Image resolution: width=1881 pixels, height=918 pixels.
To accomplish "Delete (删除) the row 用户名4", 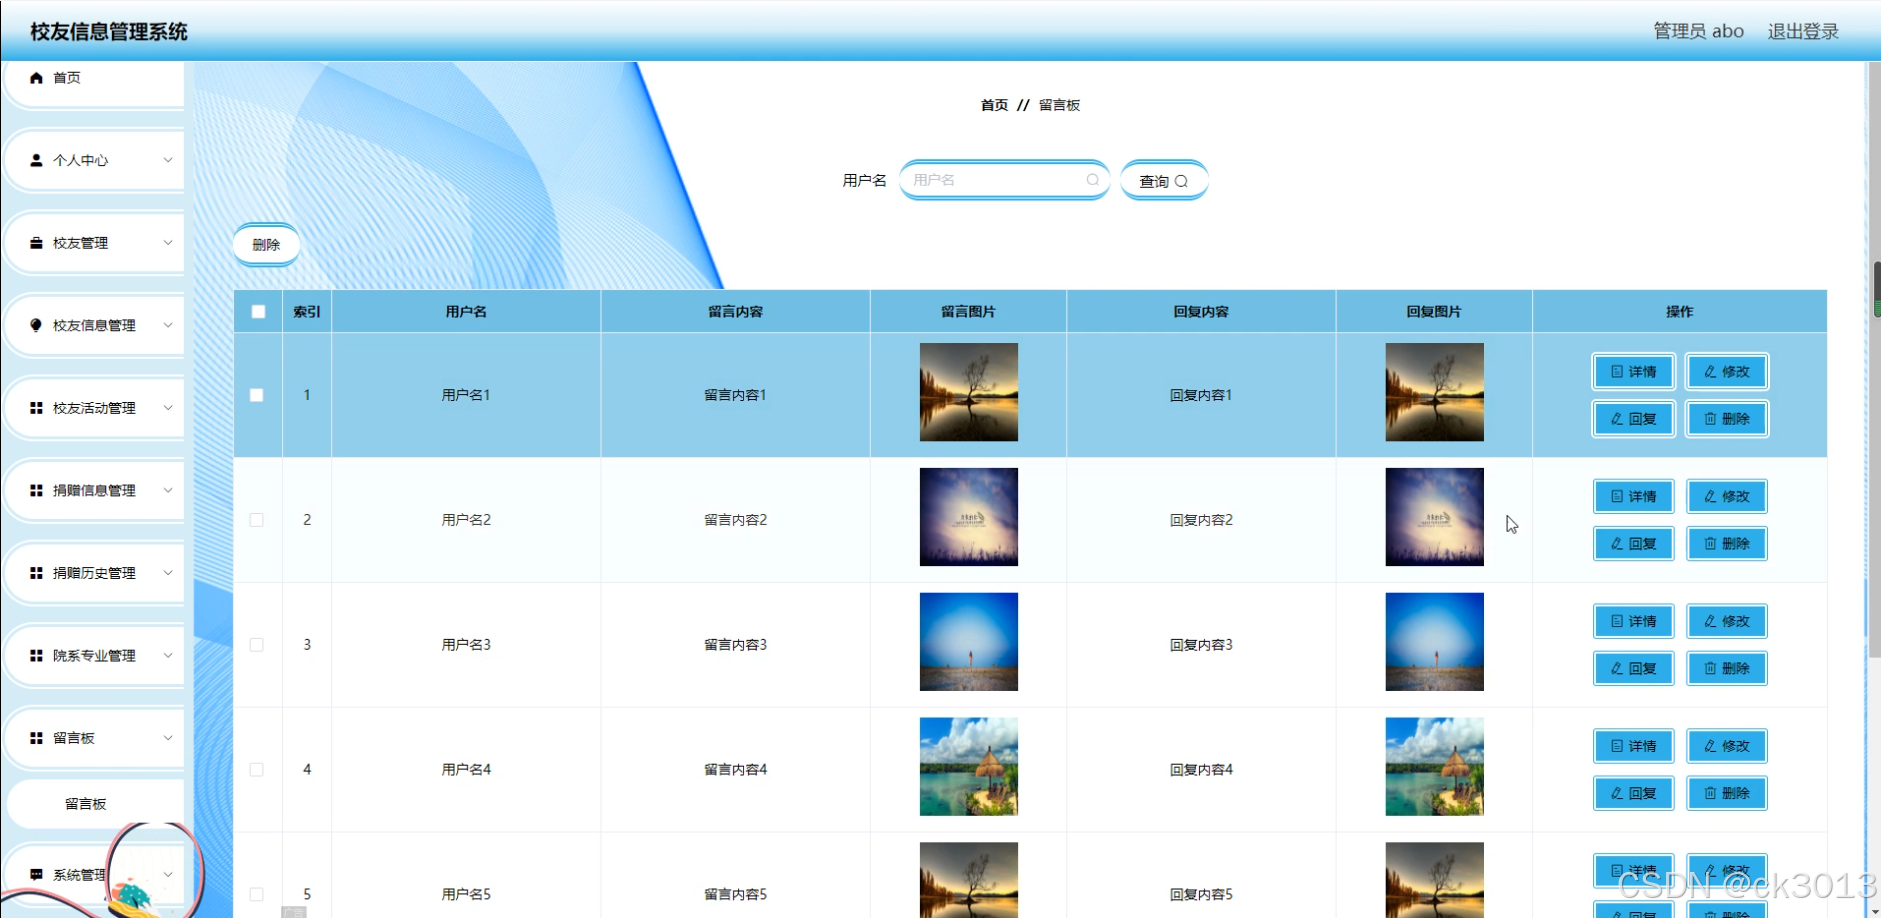I will point(1727,793).
